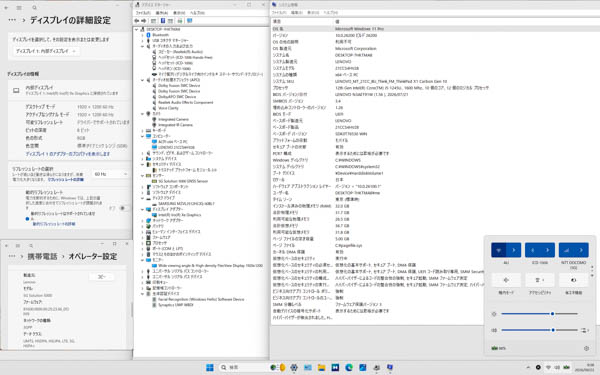Collapse the モニター node in Device Manager
This screenshot has width=600, height=375.
(x=142, y=260)
